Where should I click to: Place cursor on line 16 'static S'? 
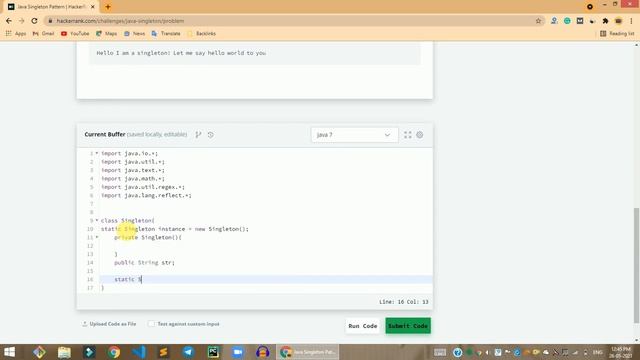[x=128, y=279]
